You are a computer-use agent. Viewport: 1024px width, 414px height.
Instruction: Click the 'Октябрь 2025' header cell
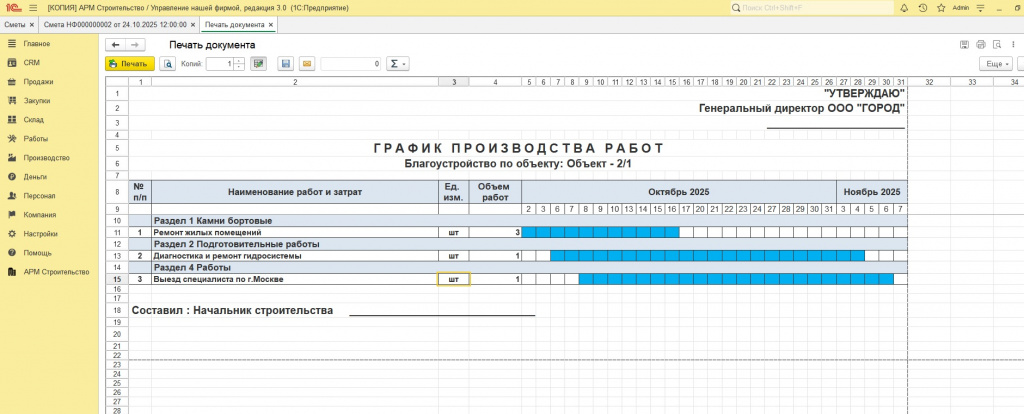[679, 192]
